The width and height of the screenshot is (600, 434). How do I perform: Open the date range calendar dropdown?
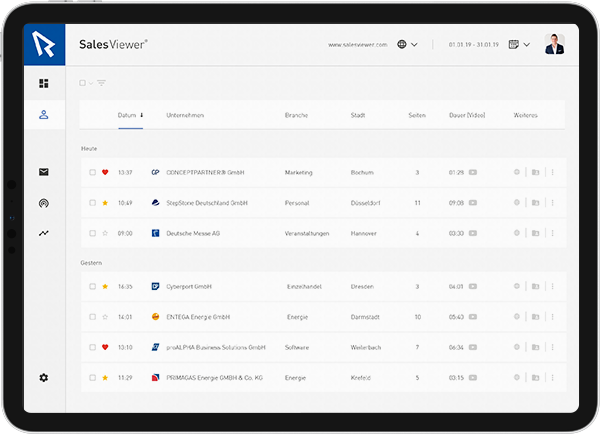click(x=518, y=45)
